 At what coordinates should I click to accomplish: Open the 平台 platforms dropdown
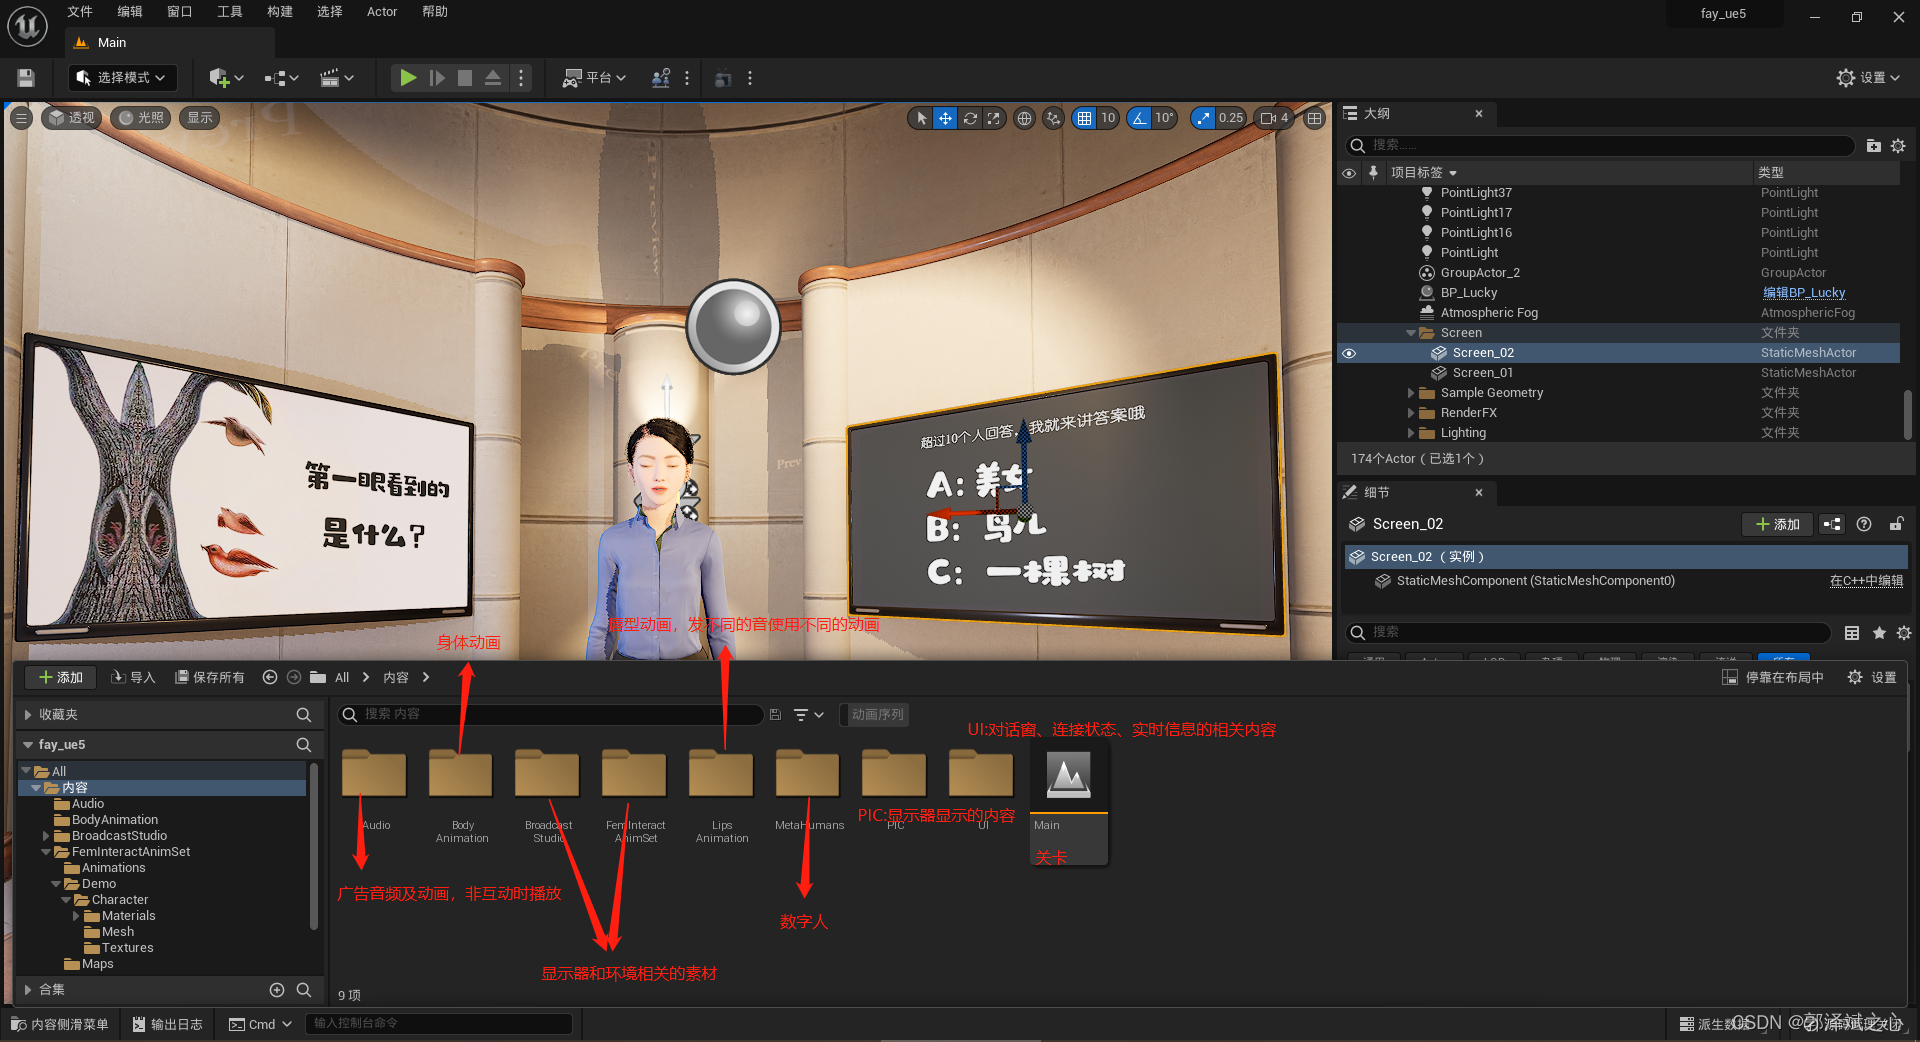pyautogui.click(x=595, y=78)
